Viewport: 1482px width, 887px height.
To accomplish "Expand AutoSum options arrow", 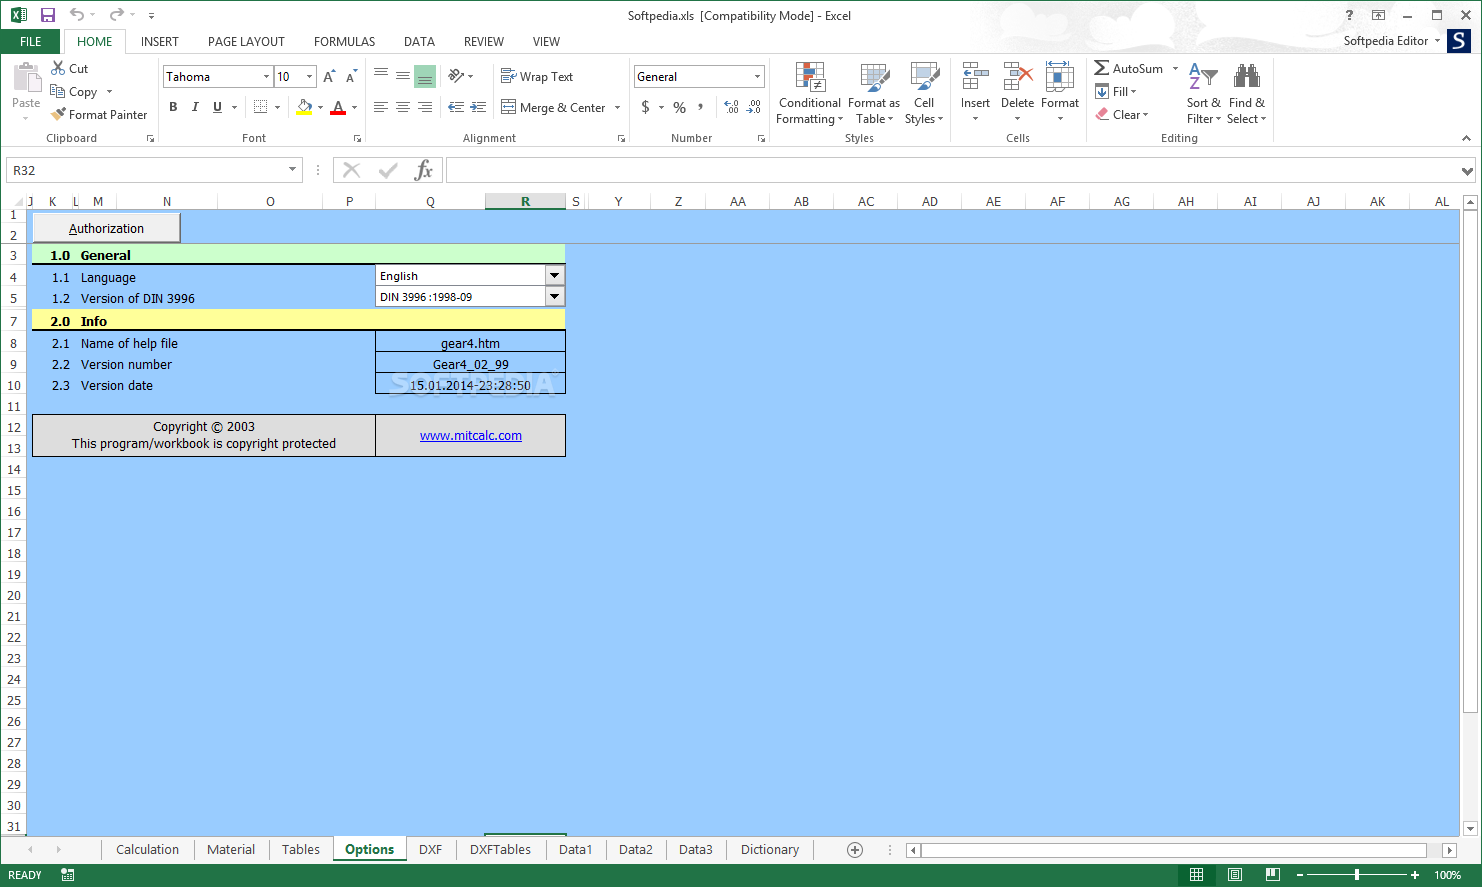I will tap(1175, 68).
